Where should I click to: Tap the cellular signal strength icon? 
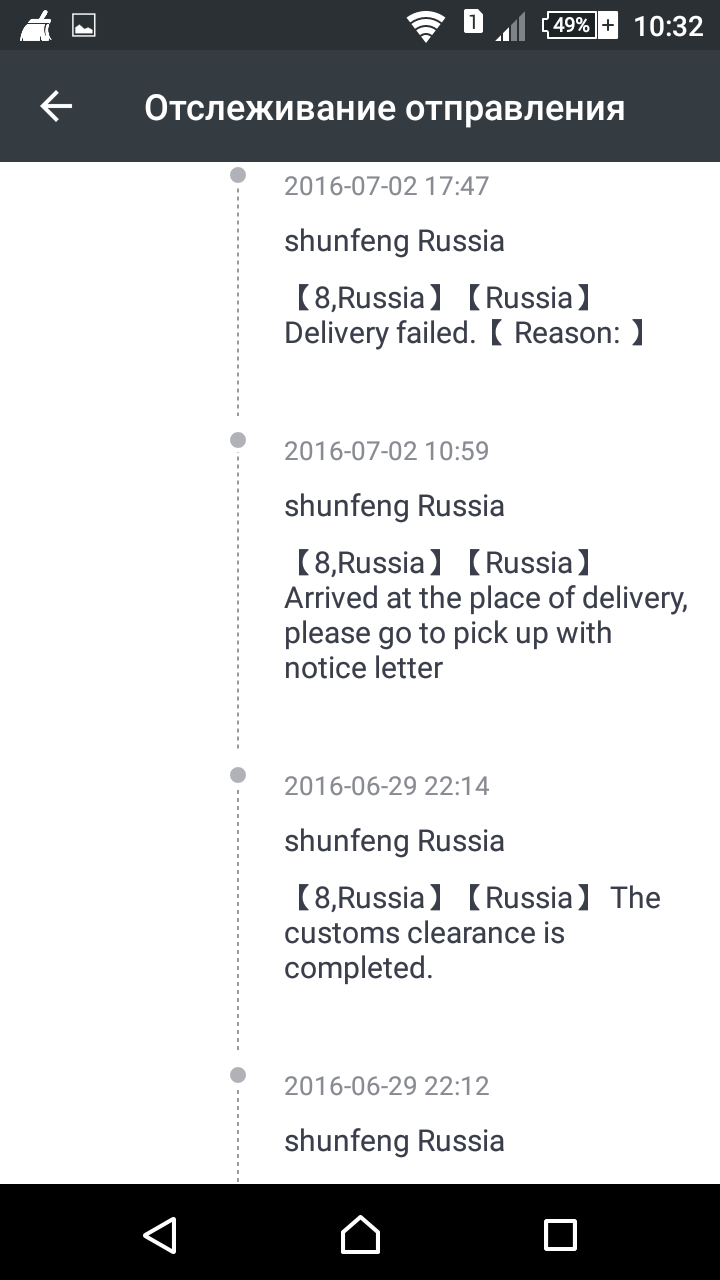(511, 27)
